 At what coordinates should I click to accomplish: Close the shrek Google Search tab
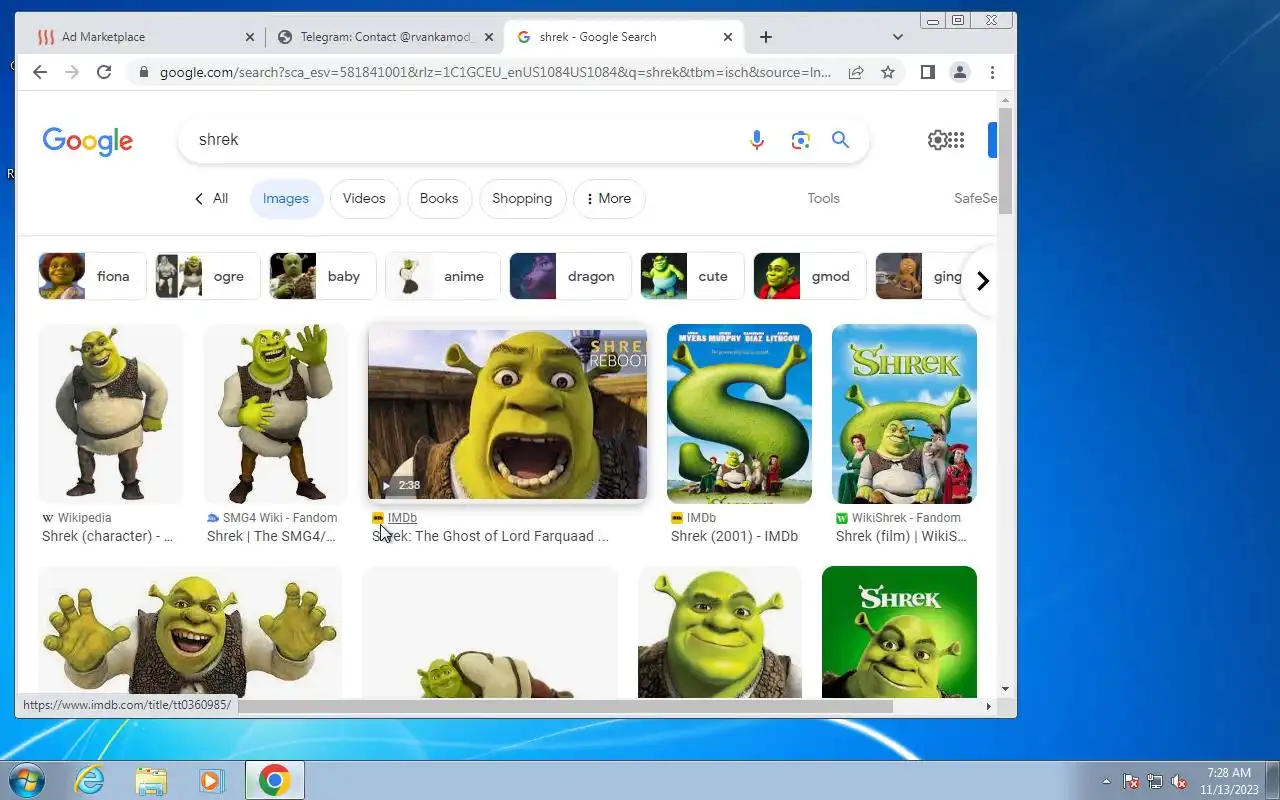coord(728,37)
